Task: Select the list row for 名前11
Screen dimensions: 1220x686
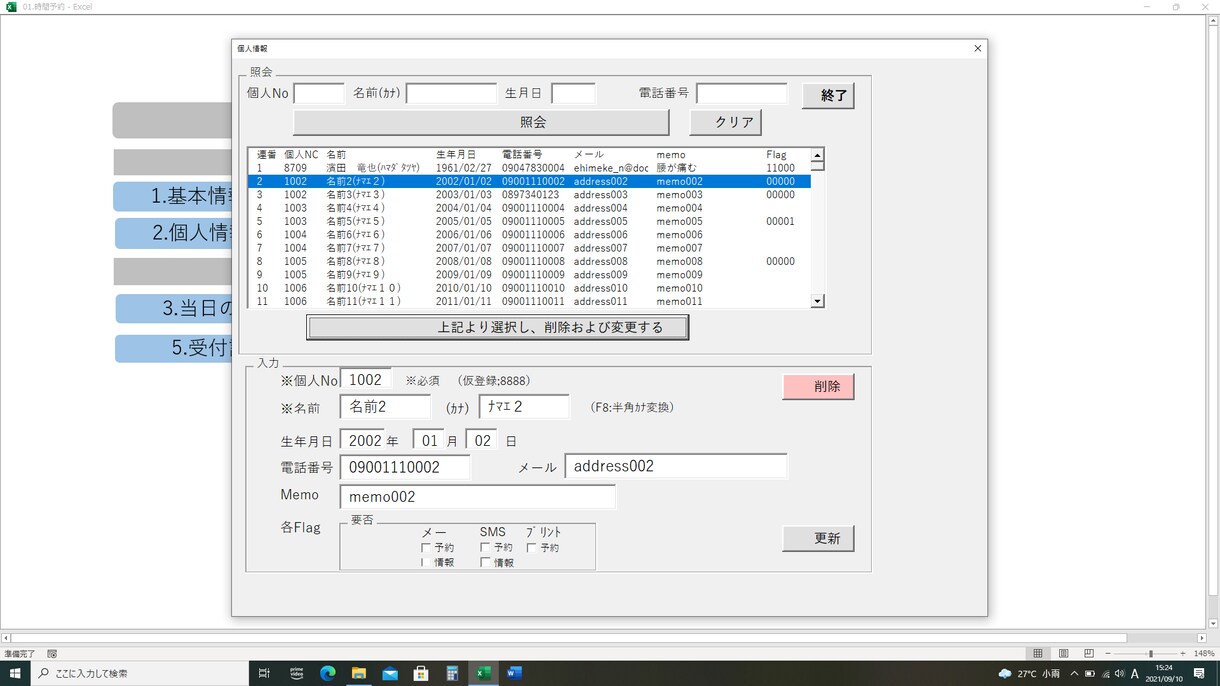Action: tap(529, 301)
